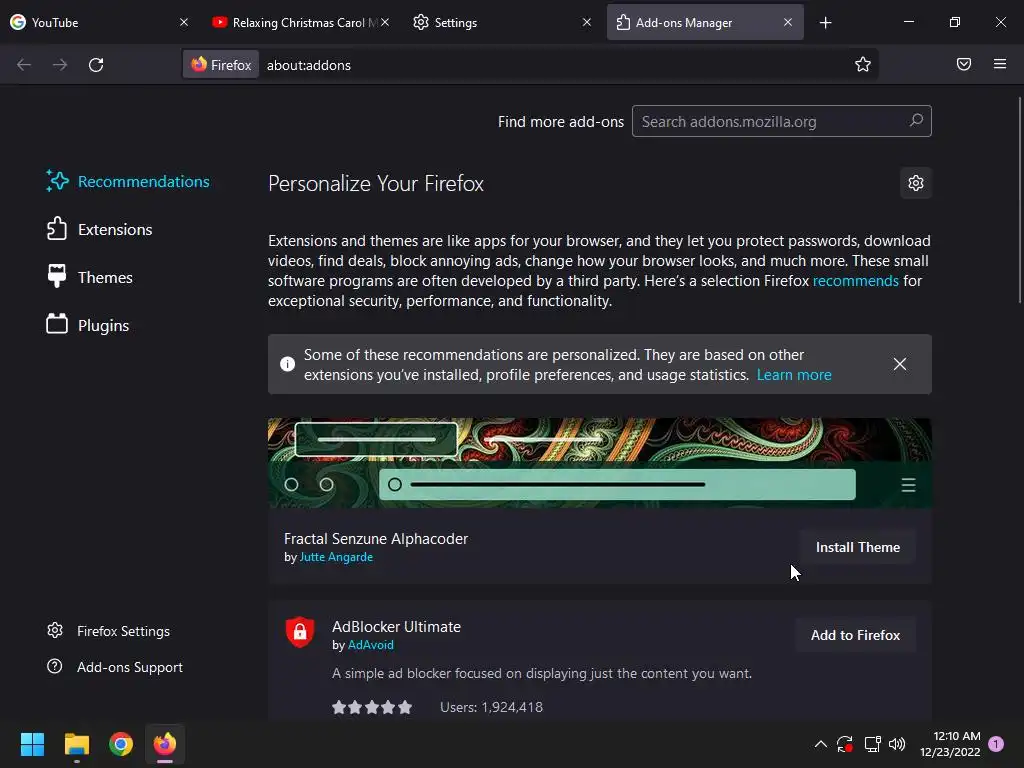The image size is (1024, 768).
Task: Open the sync status tray icon
Action: [845, 744]
